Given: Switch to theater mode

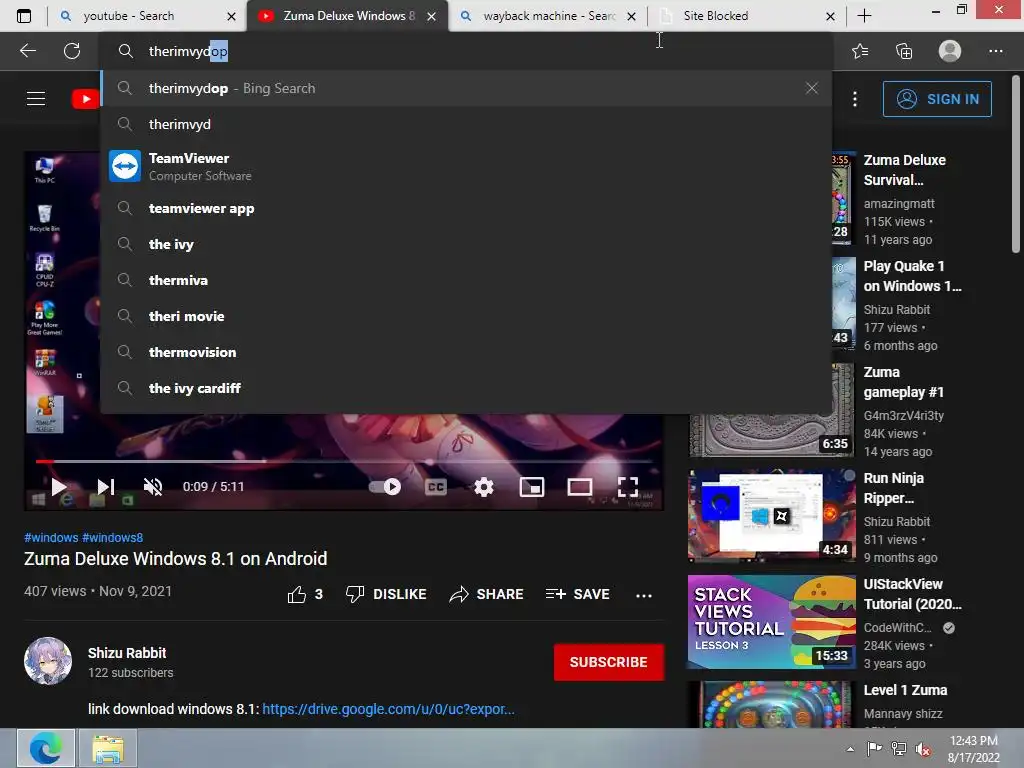Looking at the screenshot, I should (580, 487).
